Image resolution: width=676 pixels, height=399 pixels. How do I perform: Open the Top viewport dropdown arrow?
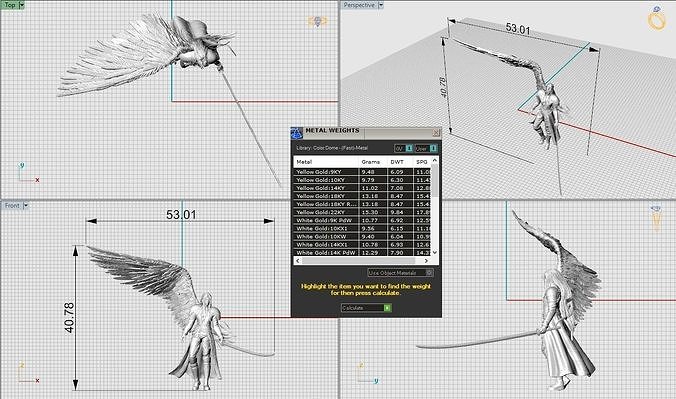[x=22, y=5]
